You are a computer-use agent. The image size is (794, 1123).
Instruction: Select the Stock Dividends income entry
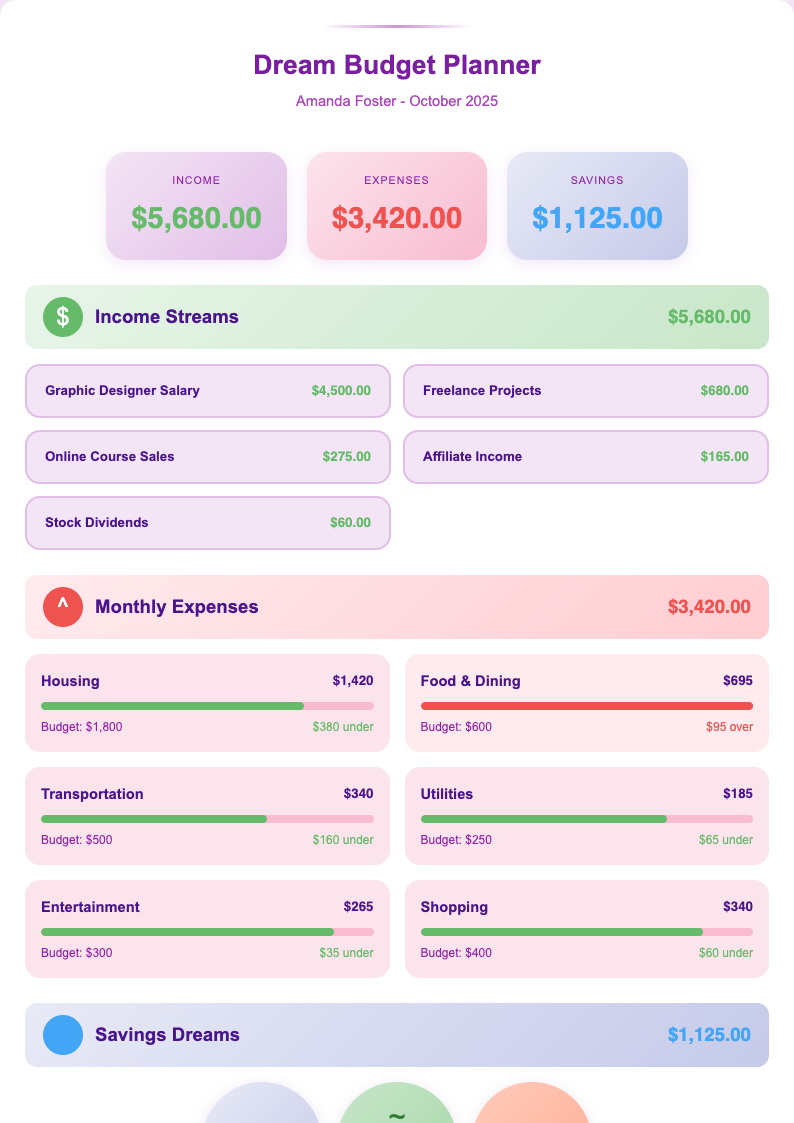point(207,522)
